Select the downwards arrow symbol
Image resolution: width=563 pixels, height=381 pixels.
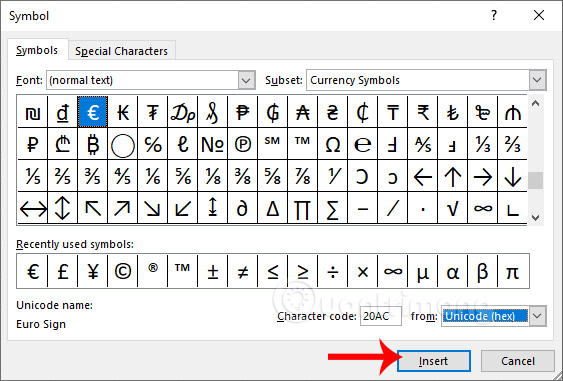[x=512, y=176]
